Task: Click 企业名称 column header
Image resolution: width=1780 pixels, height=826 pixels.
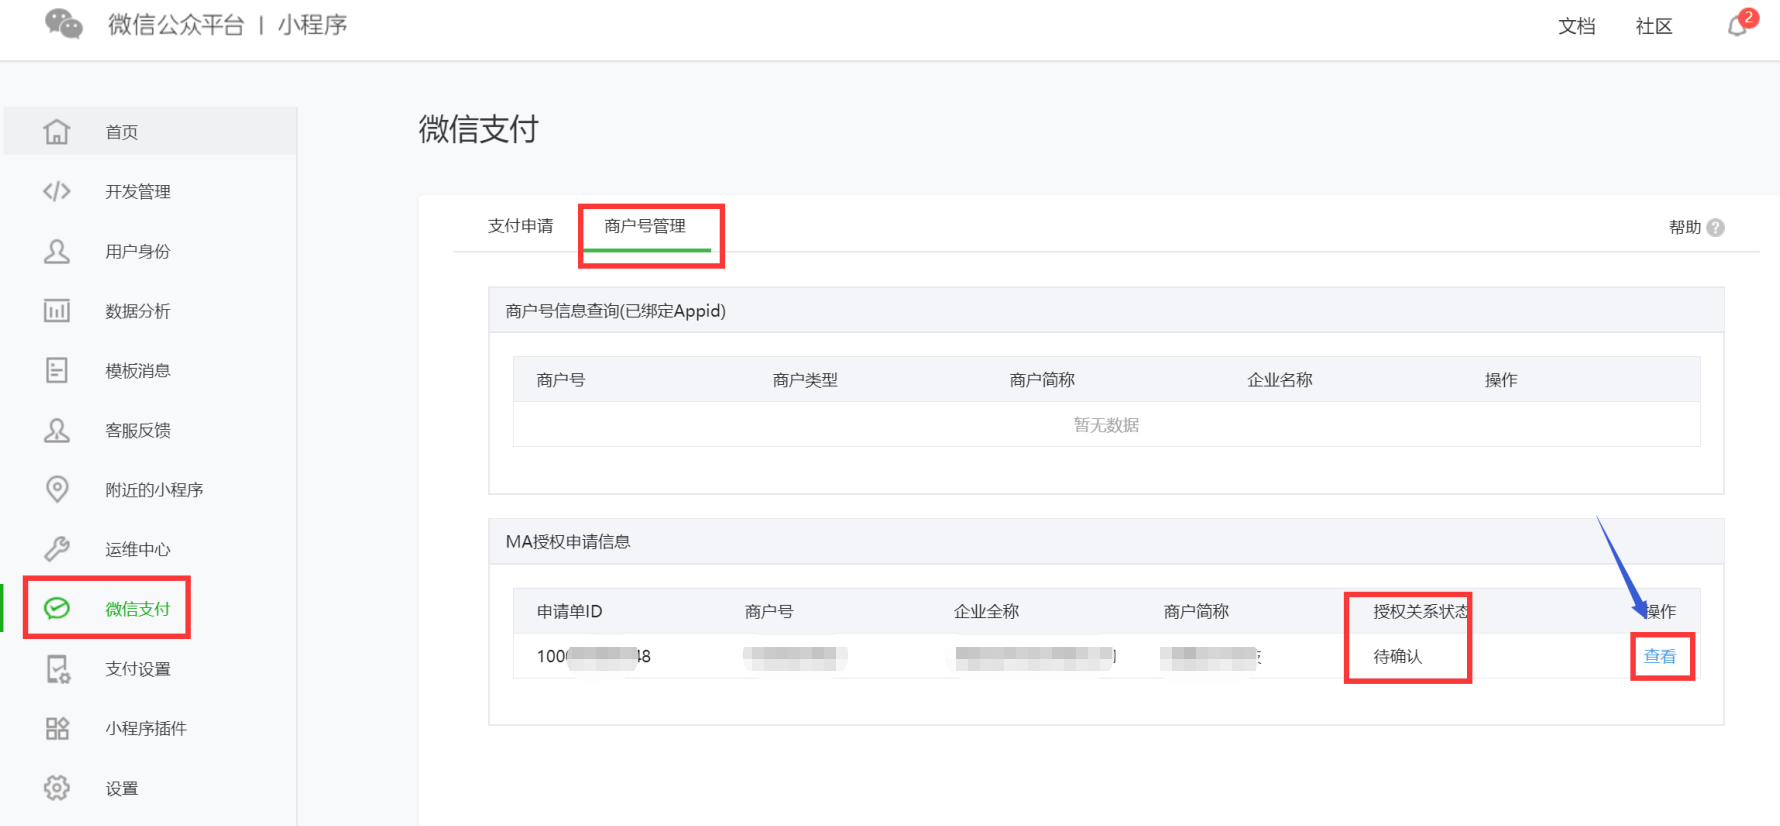Action: (x=1280, y=380)
